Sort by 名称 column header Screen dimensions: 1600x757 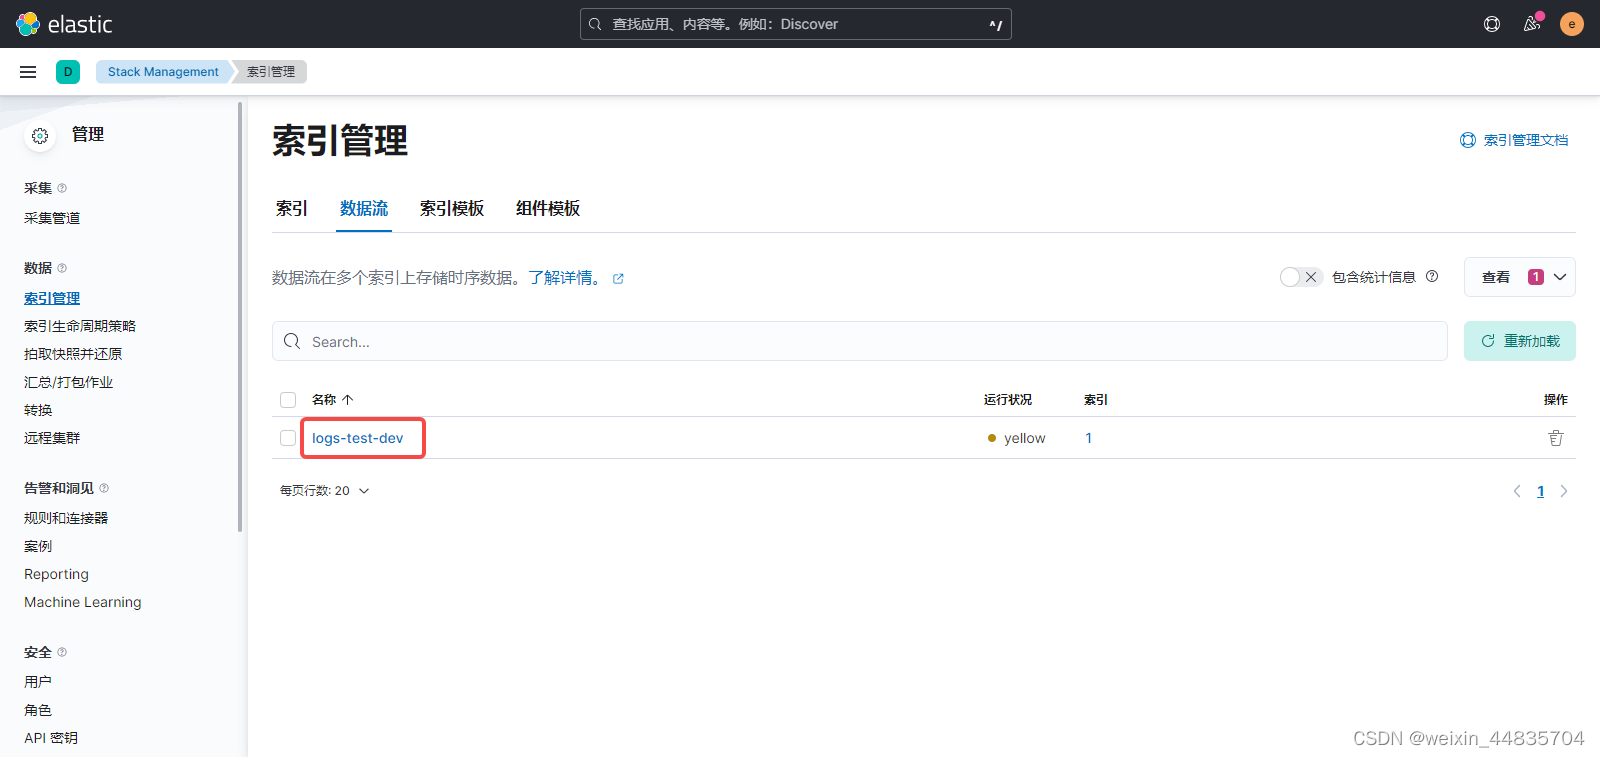click(x=333, y=399)
